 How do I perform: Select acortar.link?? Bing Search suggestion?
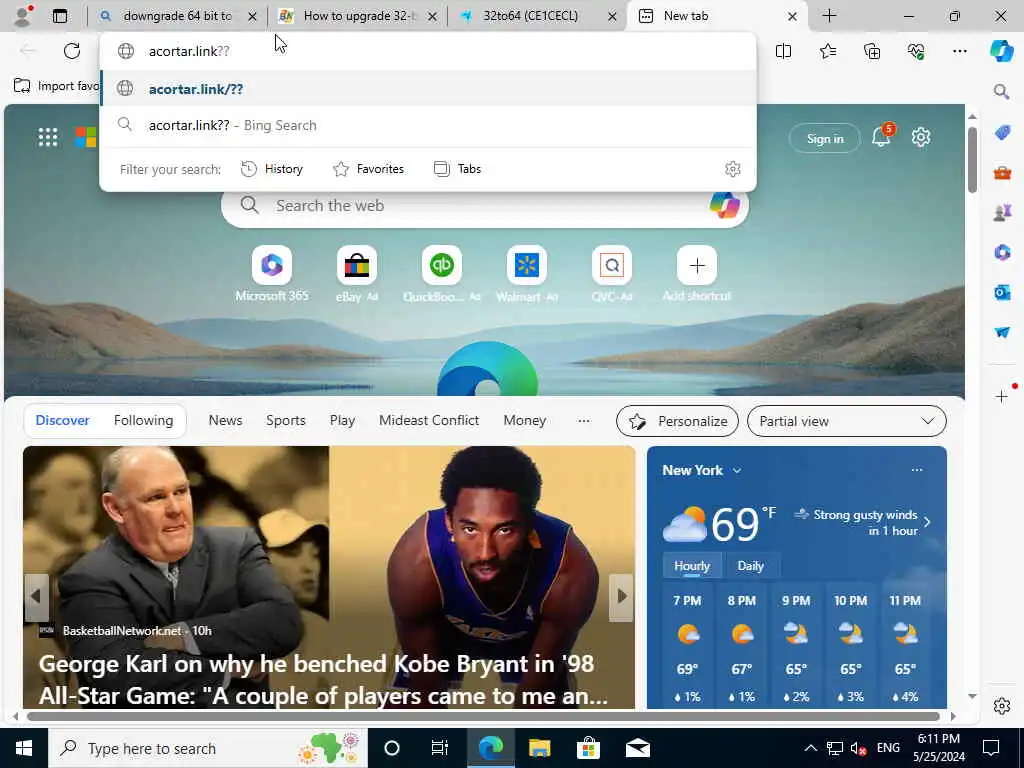(428, 125)
